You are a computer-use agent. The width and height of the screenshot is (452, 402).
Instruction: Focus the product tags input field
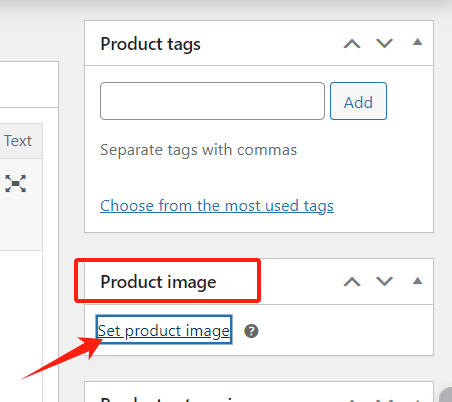coord(212,101)
